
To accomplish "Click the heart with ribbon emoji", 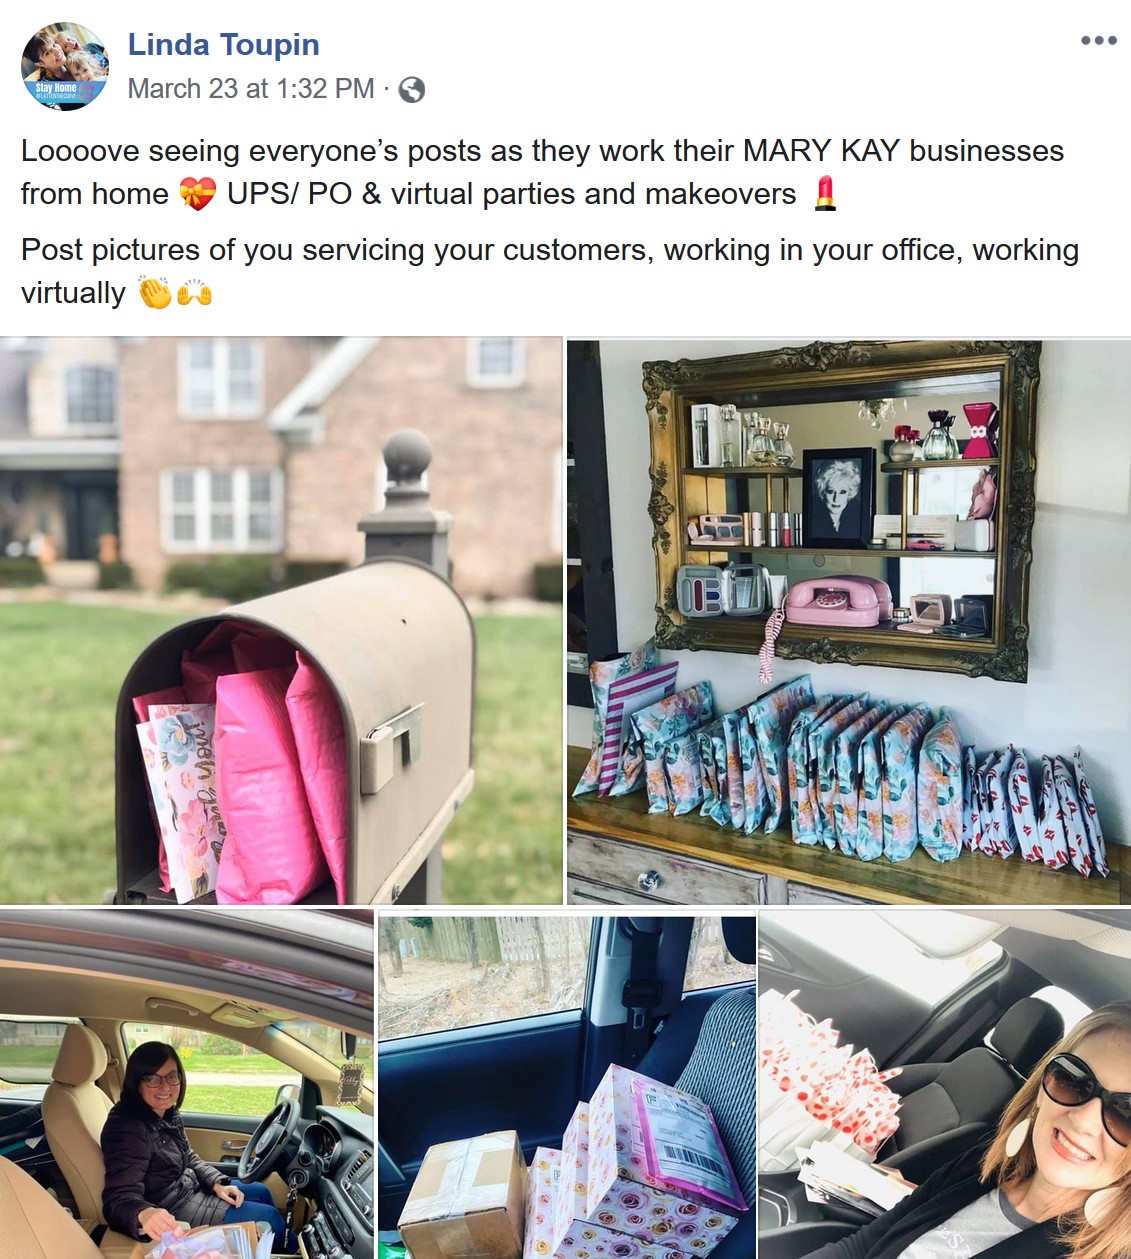I will 198,193.
